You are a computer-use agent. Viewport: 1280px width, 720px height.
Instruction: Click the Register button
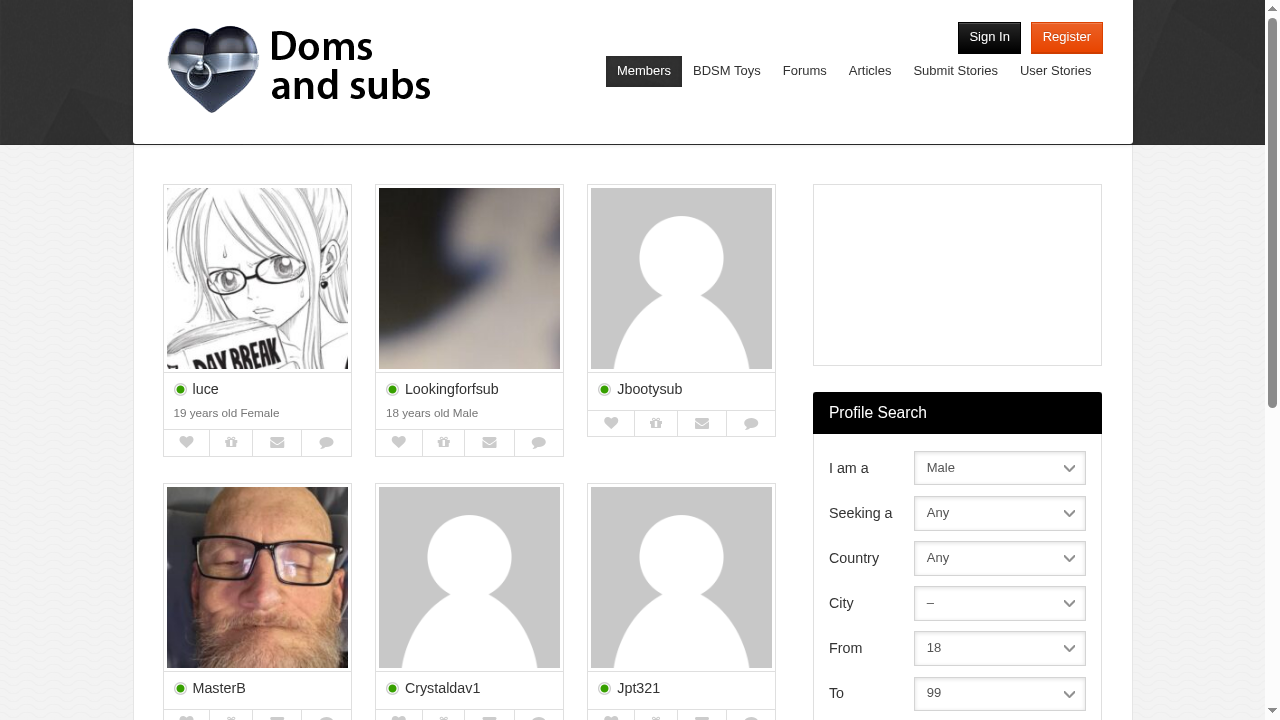[x=1066, y=37]
